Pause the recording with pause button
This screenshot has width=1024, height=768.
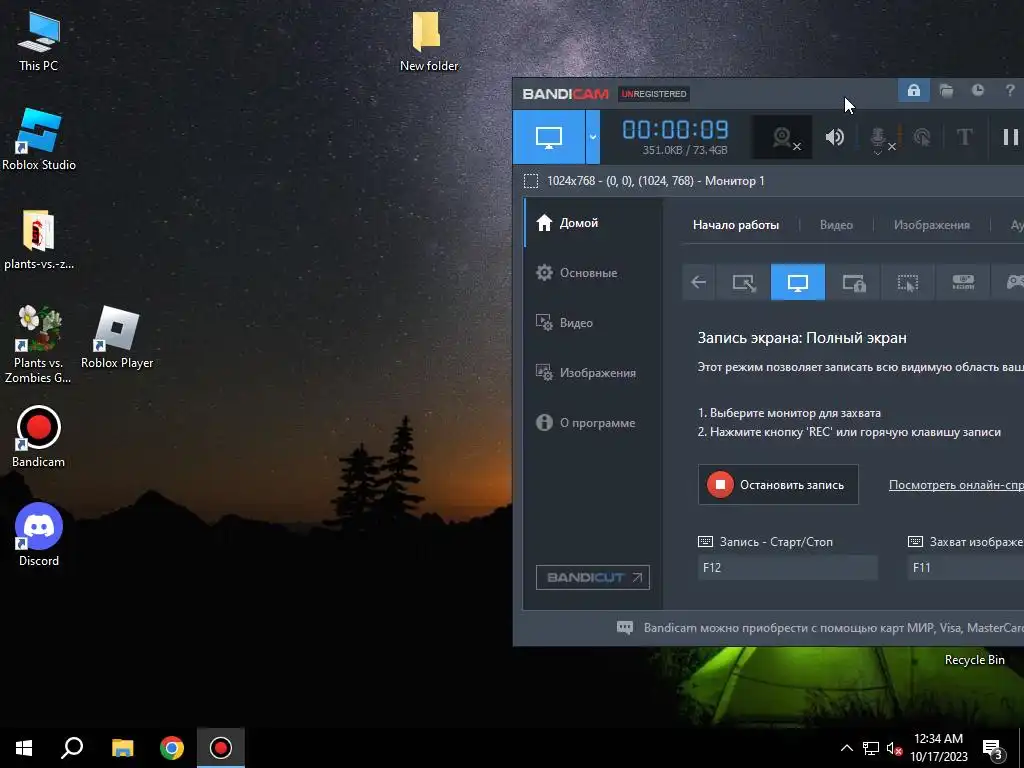point(1010,137)
